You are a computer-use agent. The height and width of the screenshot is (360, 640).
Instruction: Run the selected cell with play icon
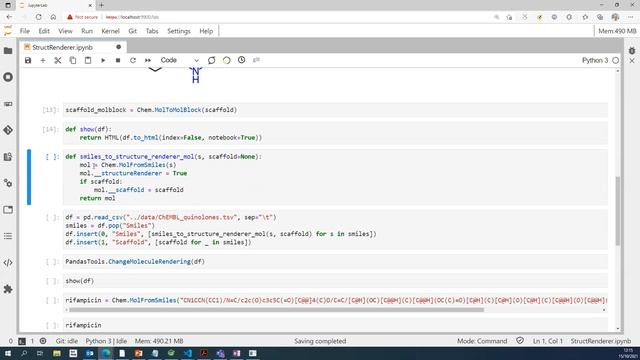[x=103, y=60]
